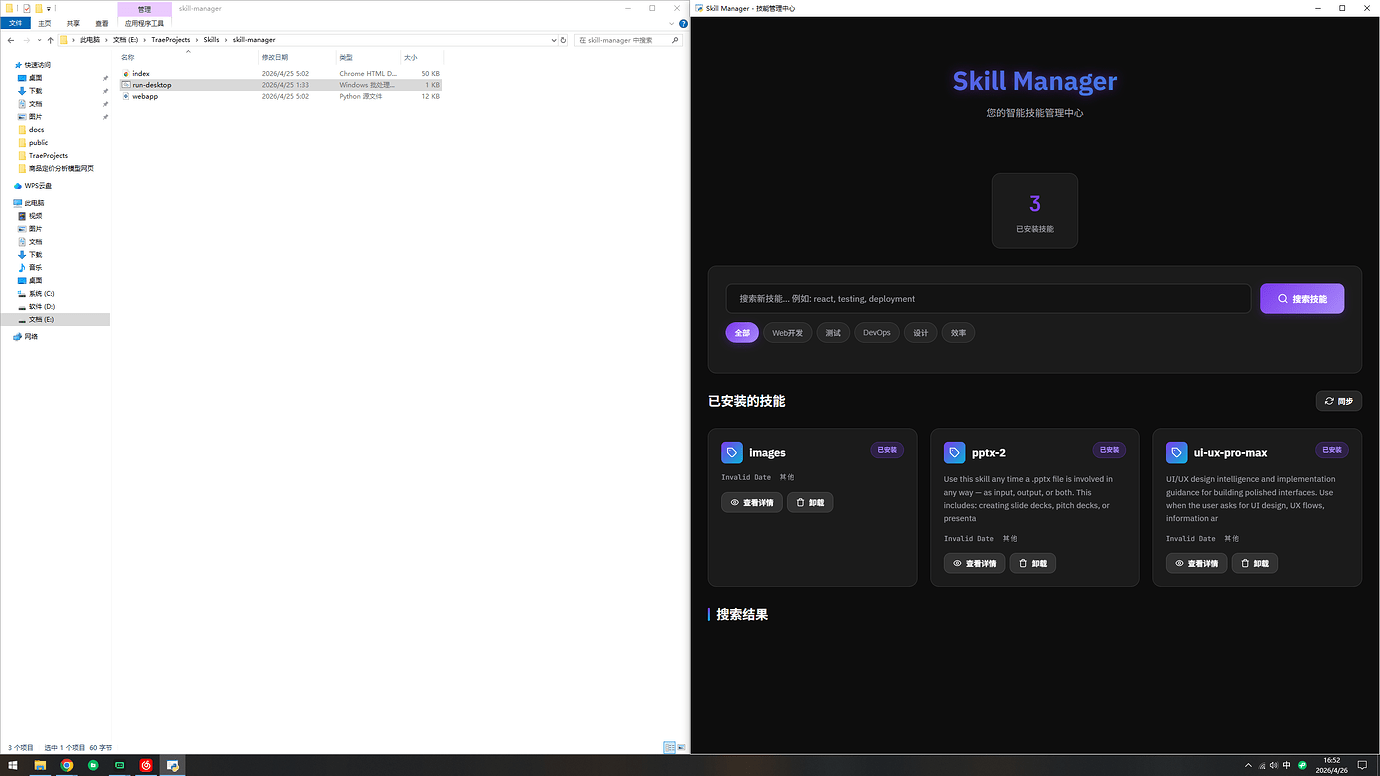View details of ui-ux-pro-max skill

pyautogui.click(x=1196, y=563)
